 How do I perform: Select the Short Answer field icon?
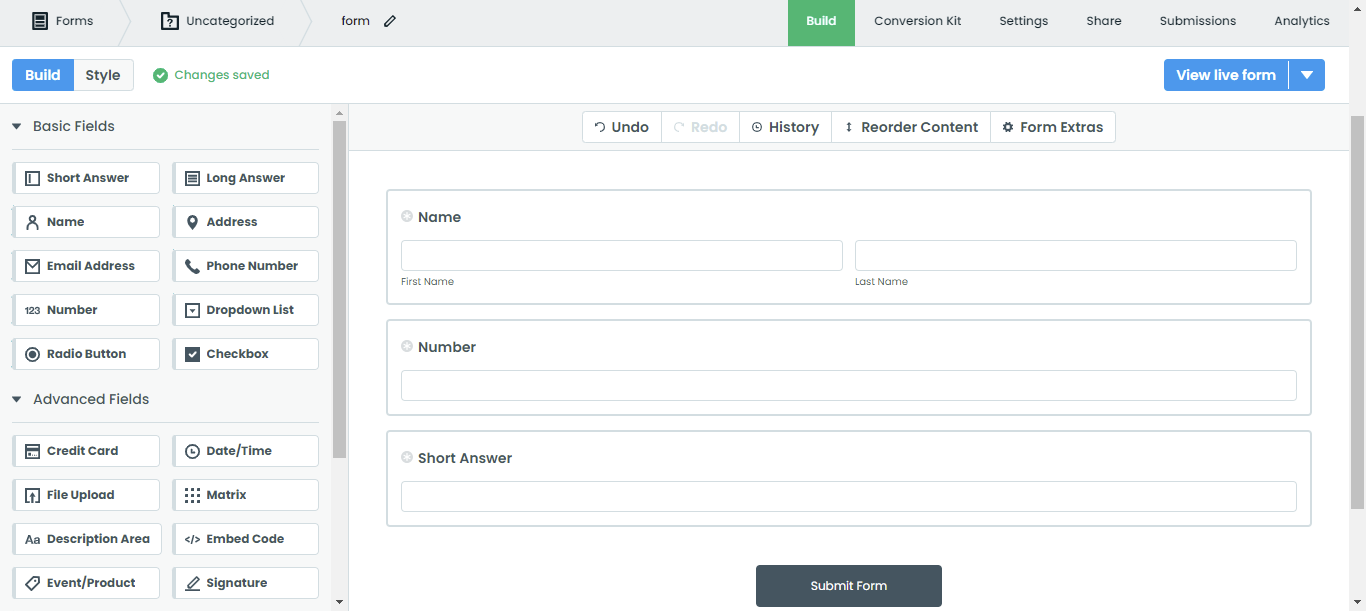coord(31,177)
